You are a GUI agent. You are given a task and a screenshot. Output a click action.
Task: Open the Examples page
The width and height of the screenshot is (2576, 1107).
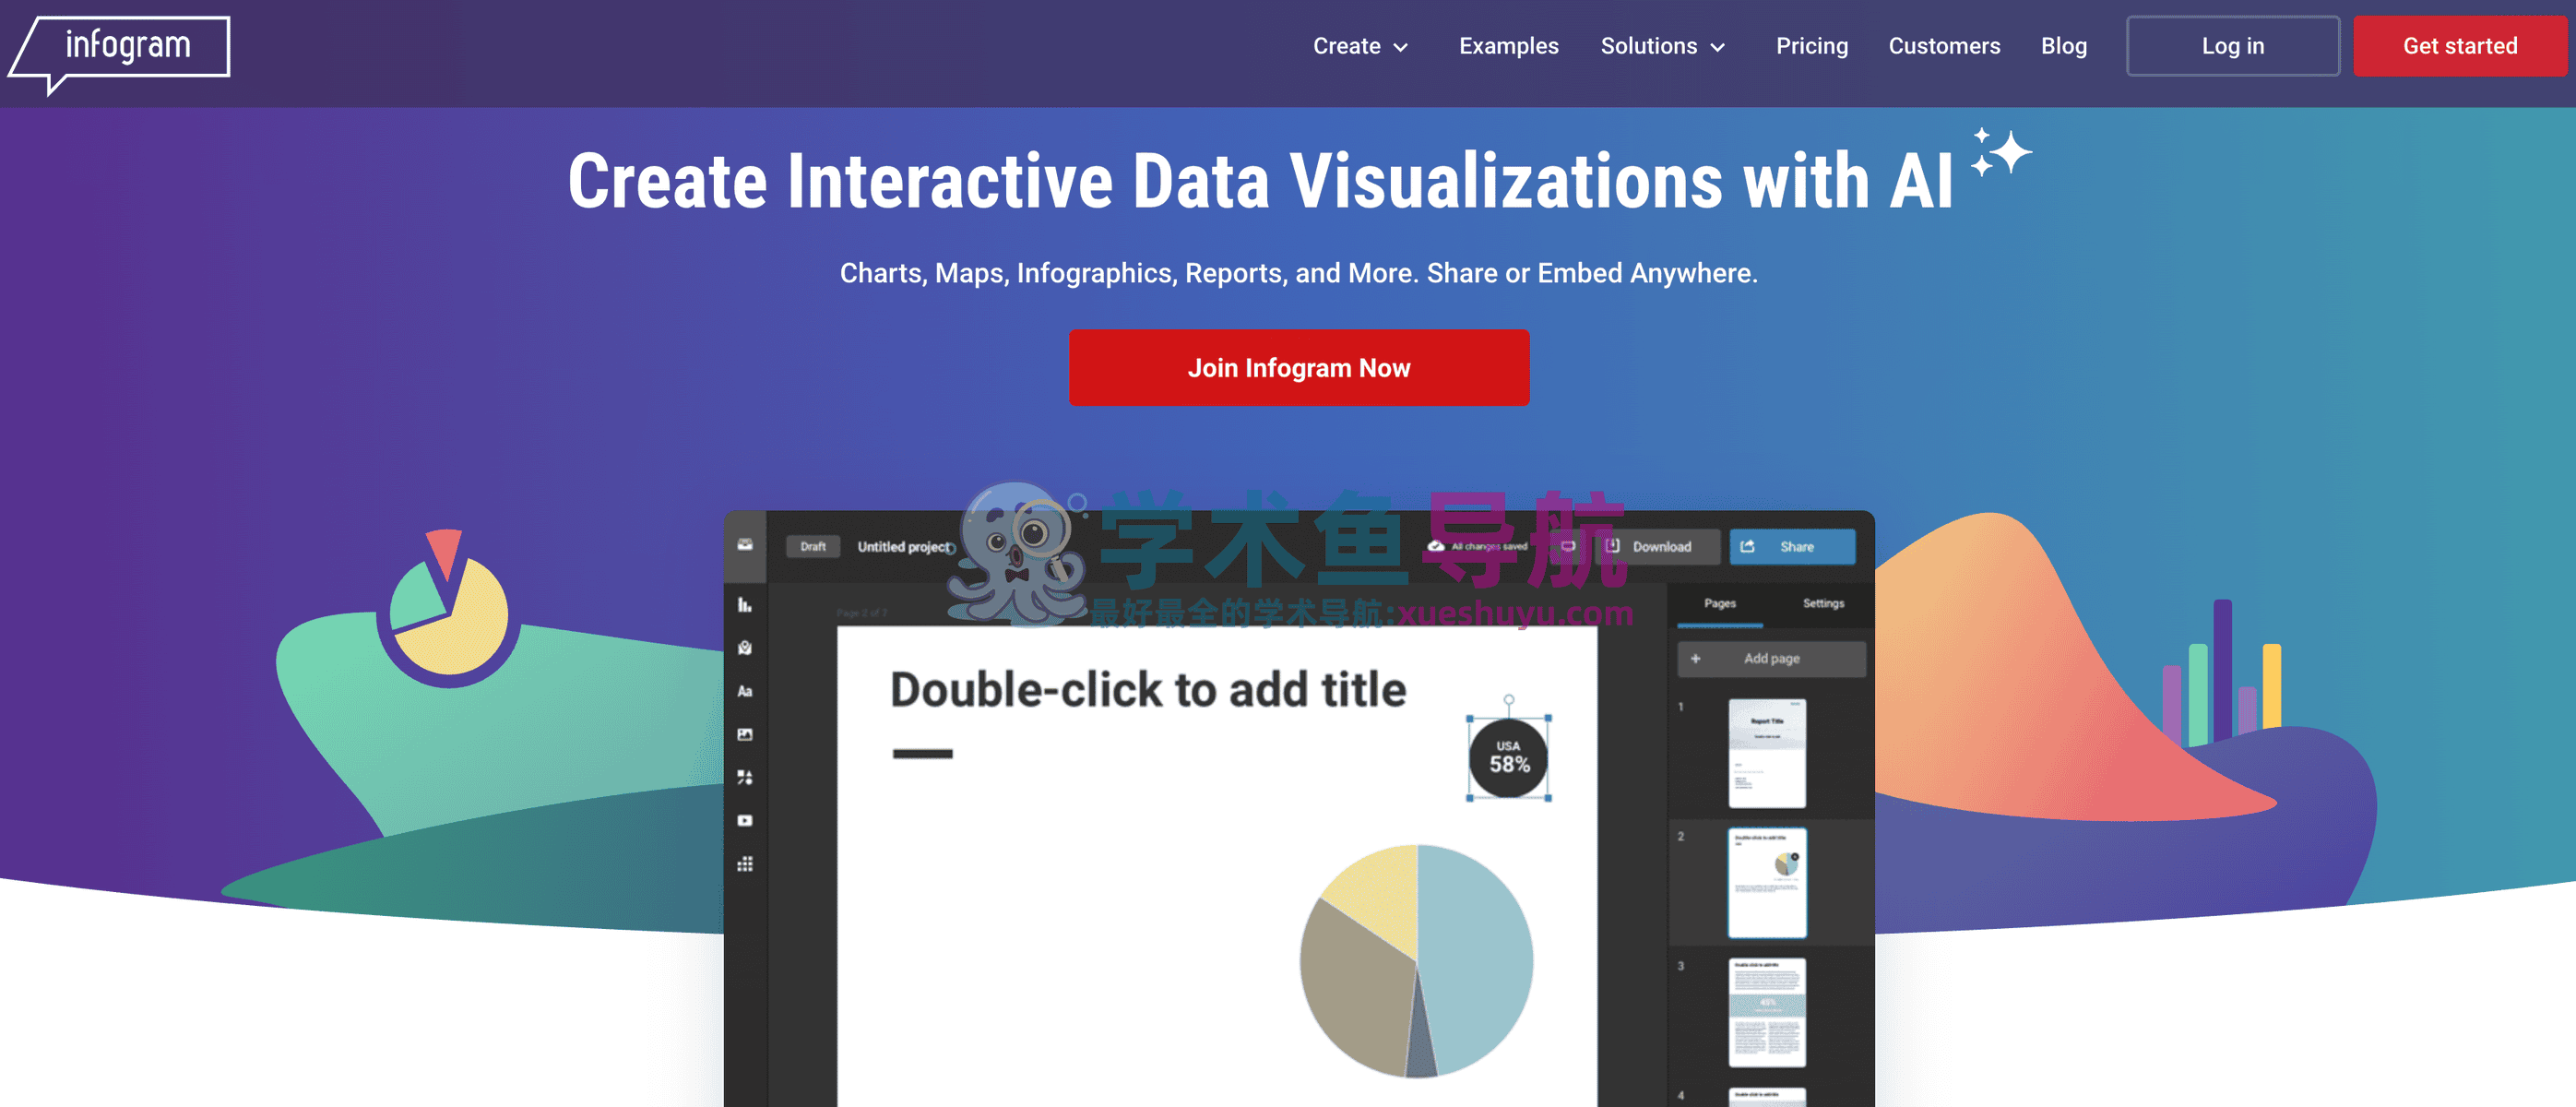1507,46
